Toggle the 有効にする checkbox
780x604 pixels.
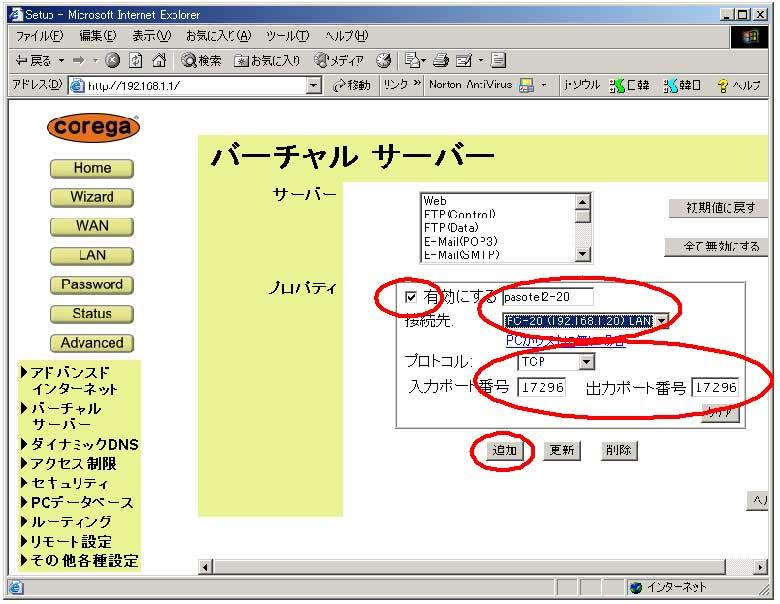point(411,297)
